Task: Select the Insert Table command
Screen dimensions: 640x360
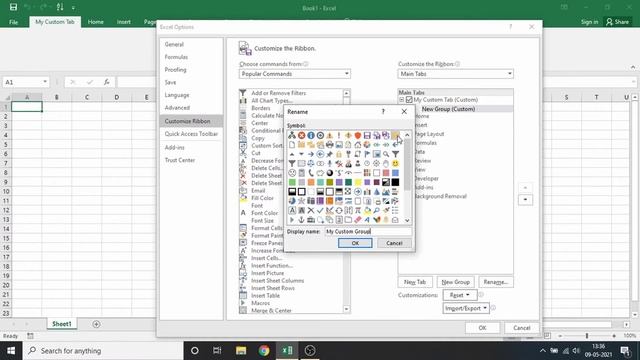Action: point(265,296)
